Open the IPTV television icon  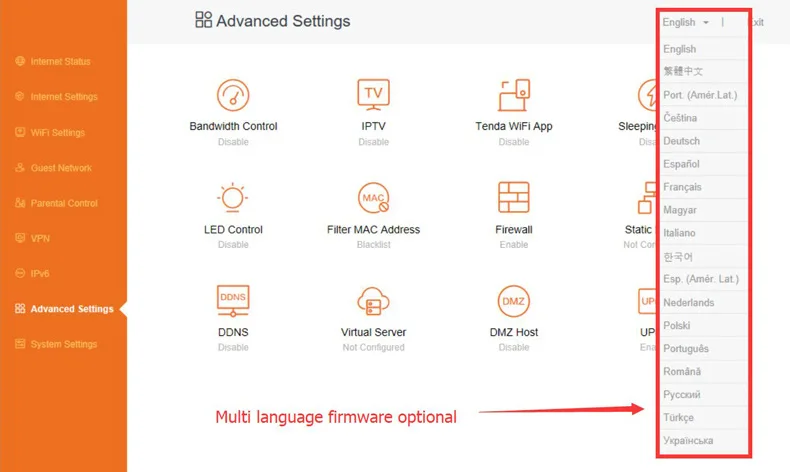click(x=373, y=95)
